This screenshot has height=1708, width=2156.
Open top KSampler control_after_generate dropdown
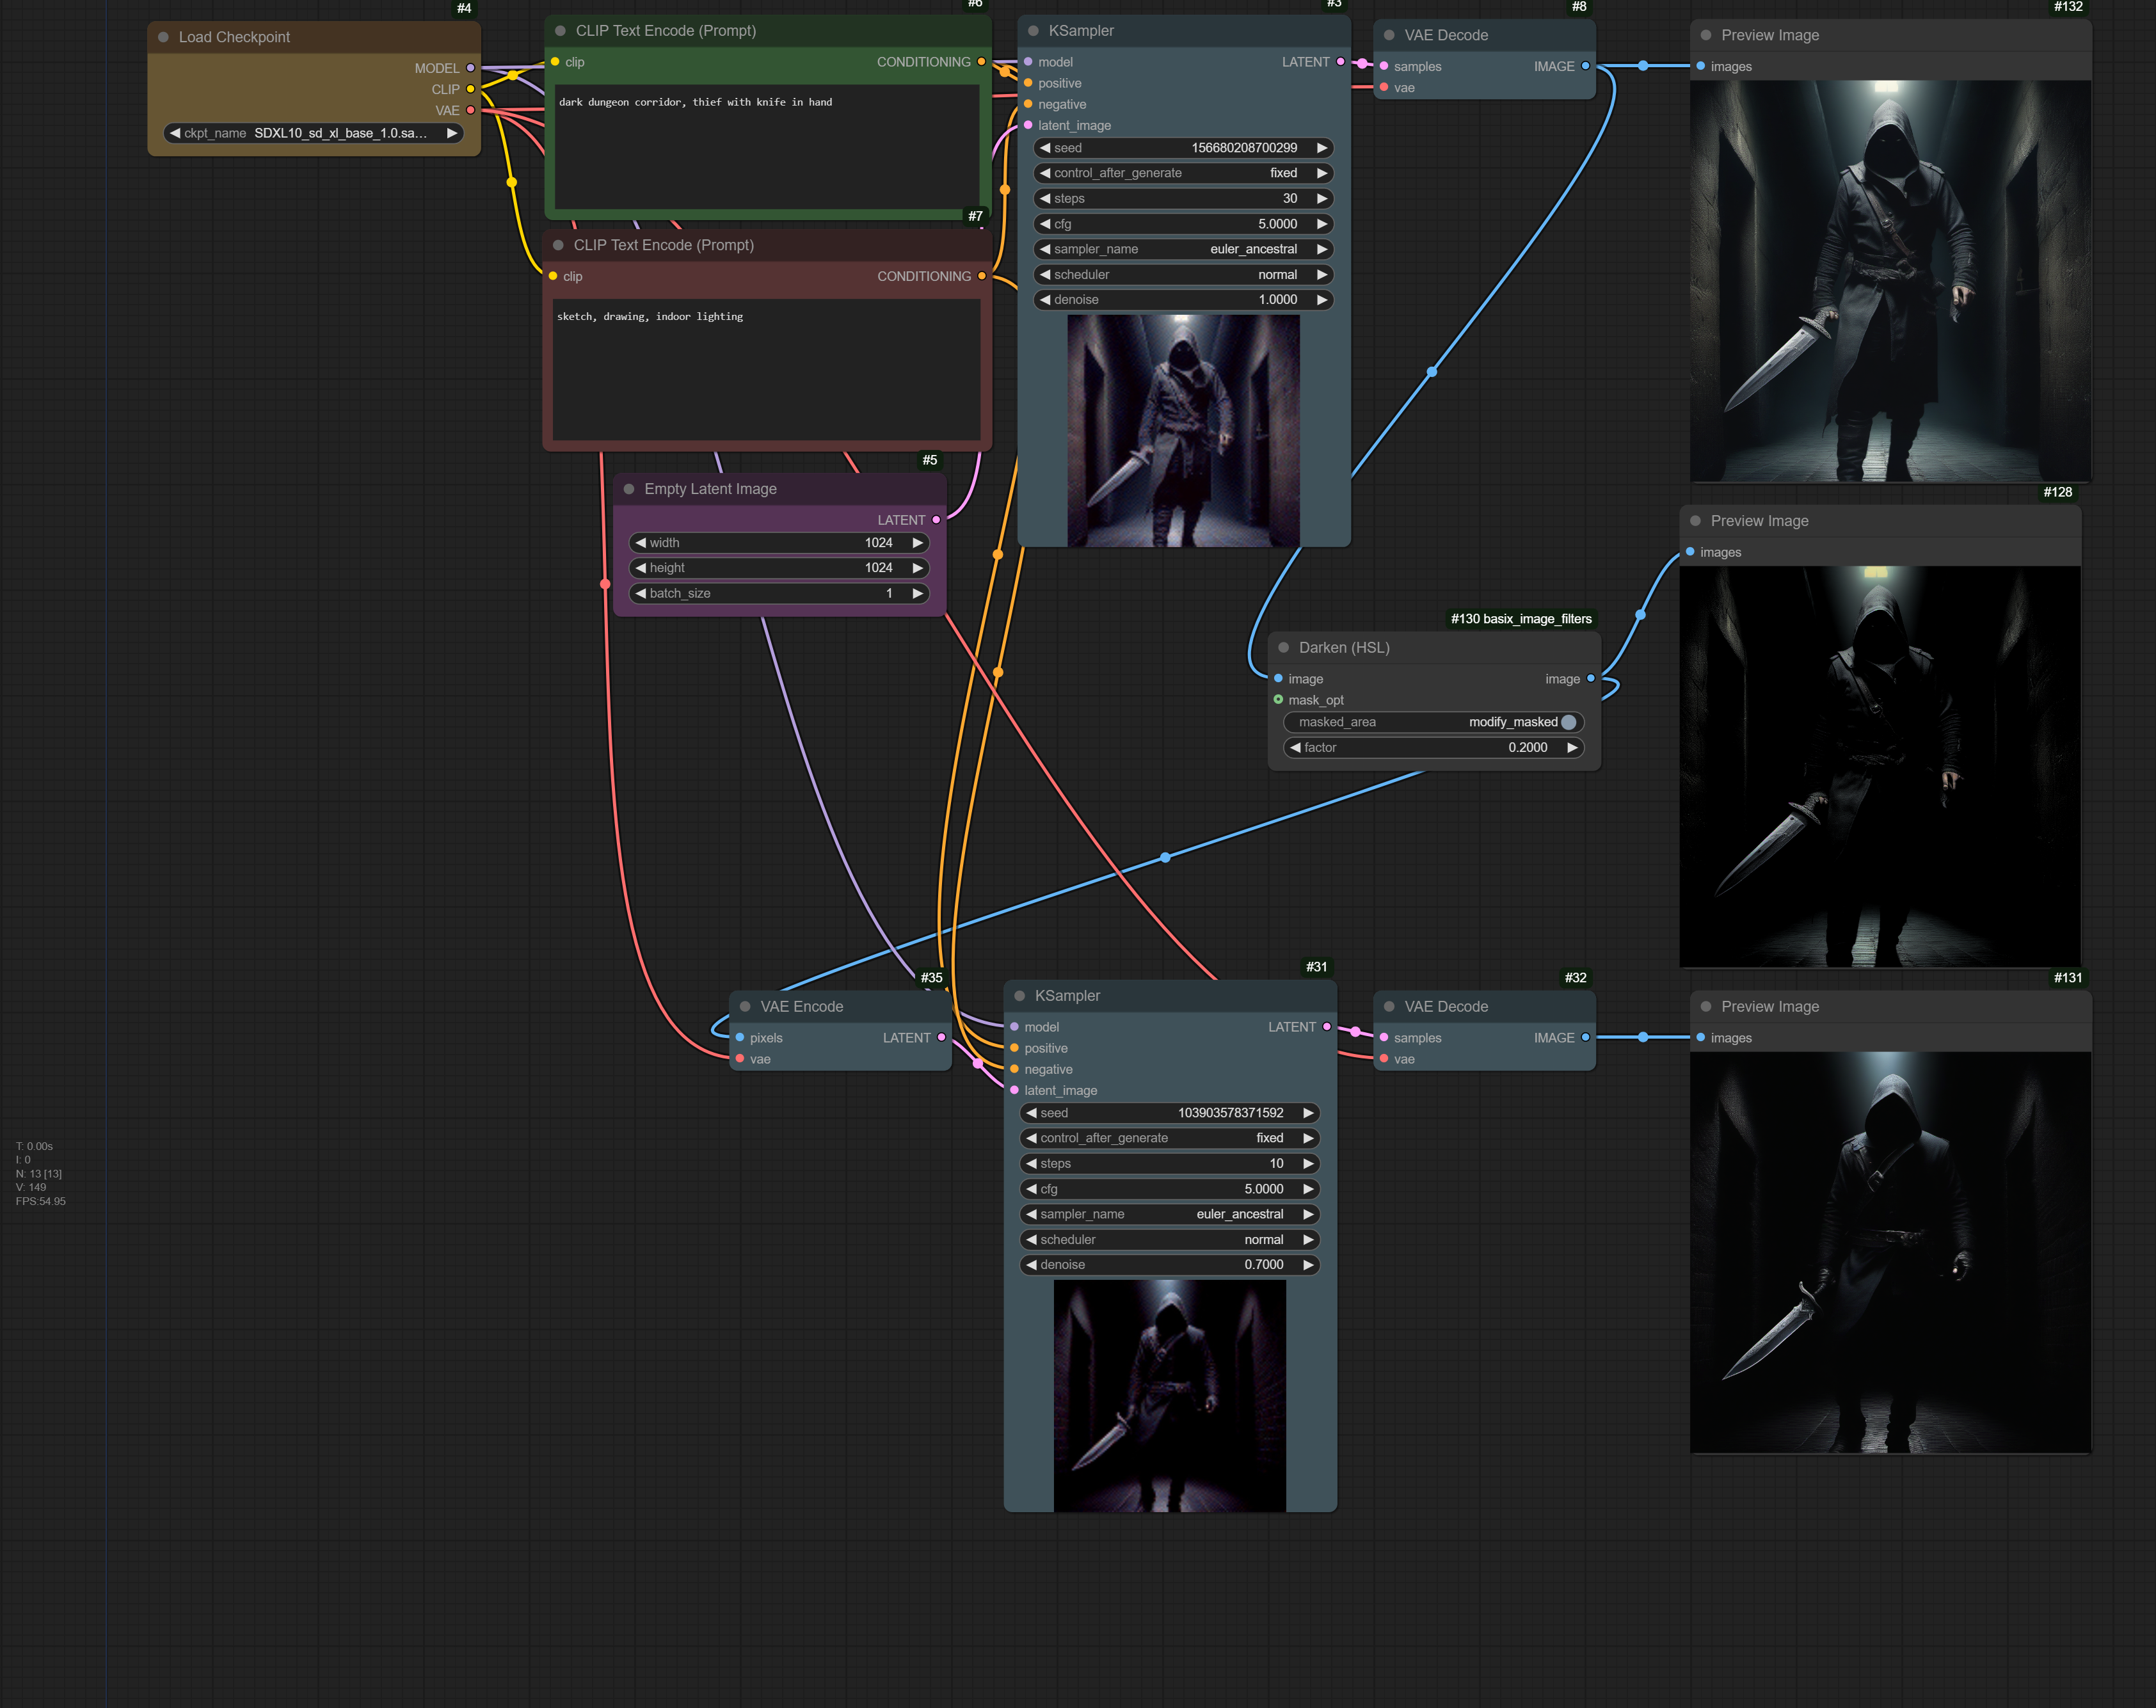(x=1184, y=173)
